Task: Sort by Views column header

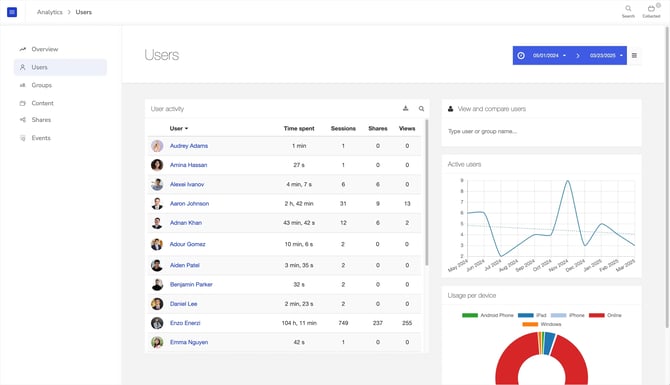Action: tap(407, 128)
